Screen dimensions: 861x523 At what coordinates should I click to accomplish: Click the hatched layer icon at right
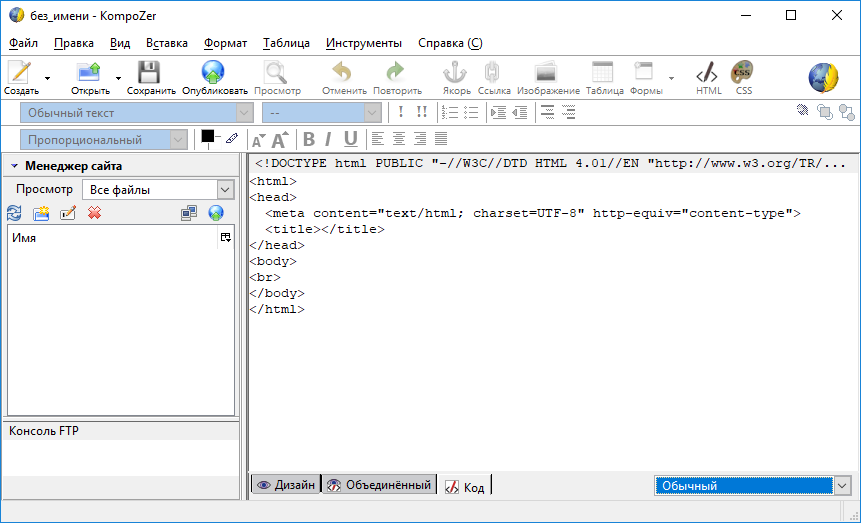tap(803, 110)
